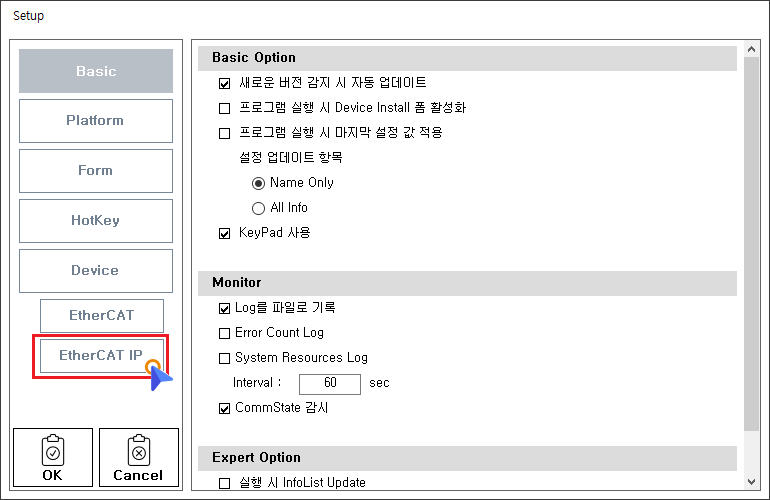The image size is (770, 500).
Task: Click the EtherCAT IP button
Action: coord(101,355)
